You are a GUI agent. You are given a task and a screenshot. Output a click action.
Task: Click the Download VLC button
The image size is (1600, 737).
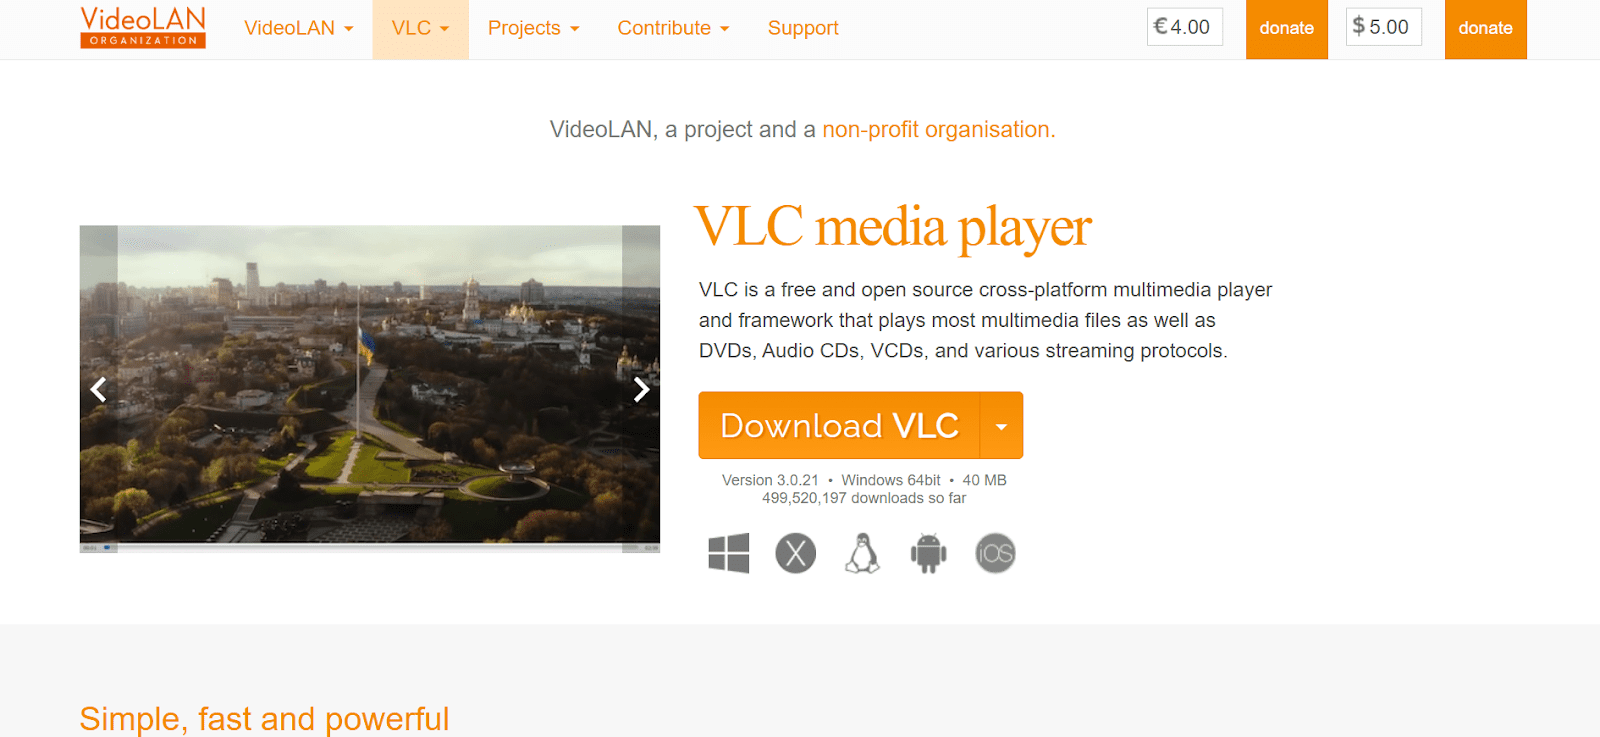pyautogui.click(x=839, y=426)
